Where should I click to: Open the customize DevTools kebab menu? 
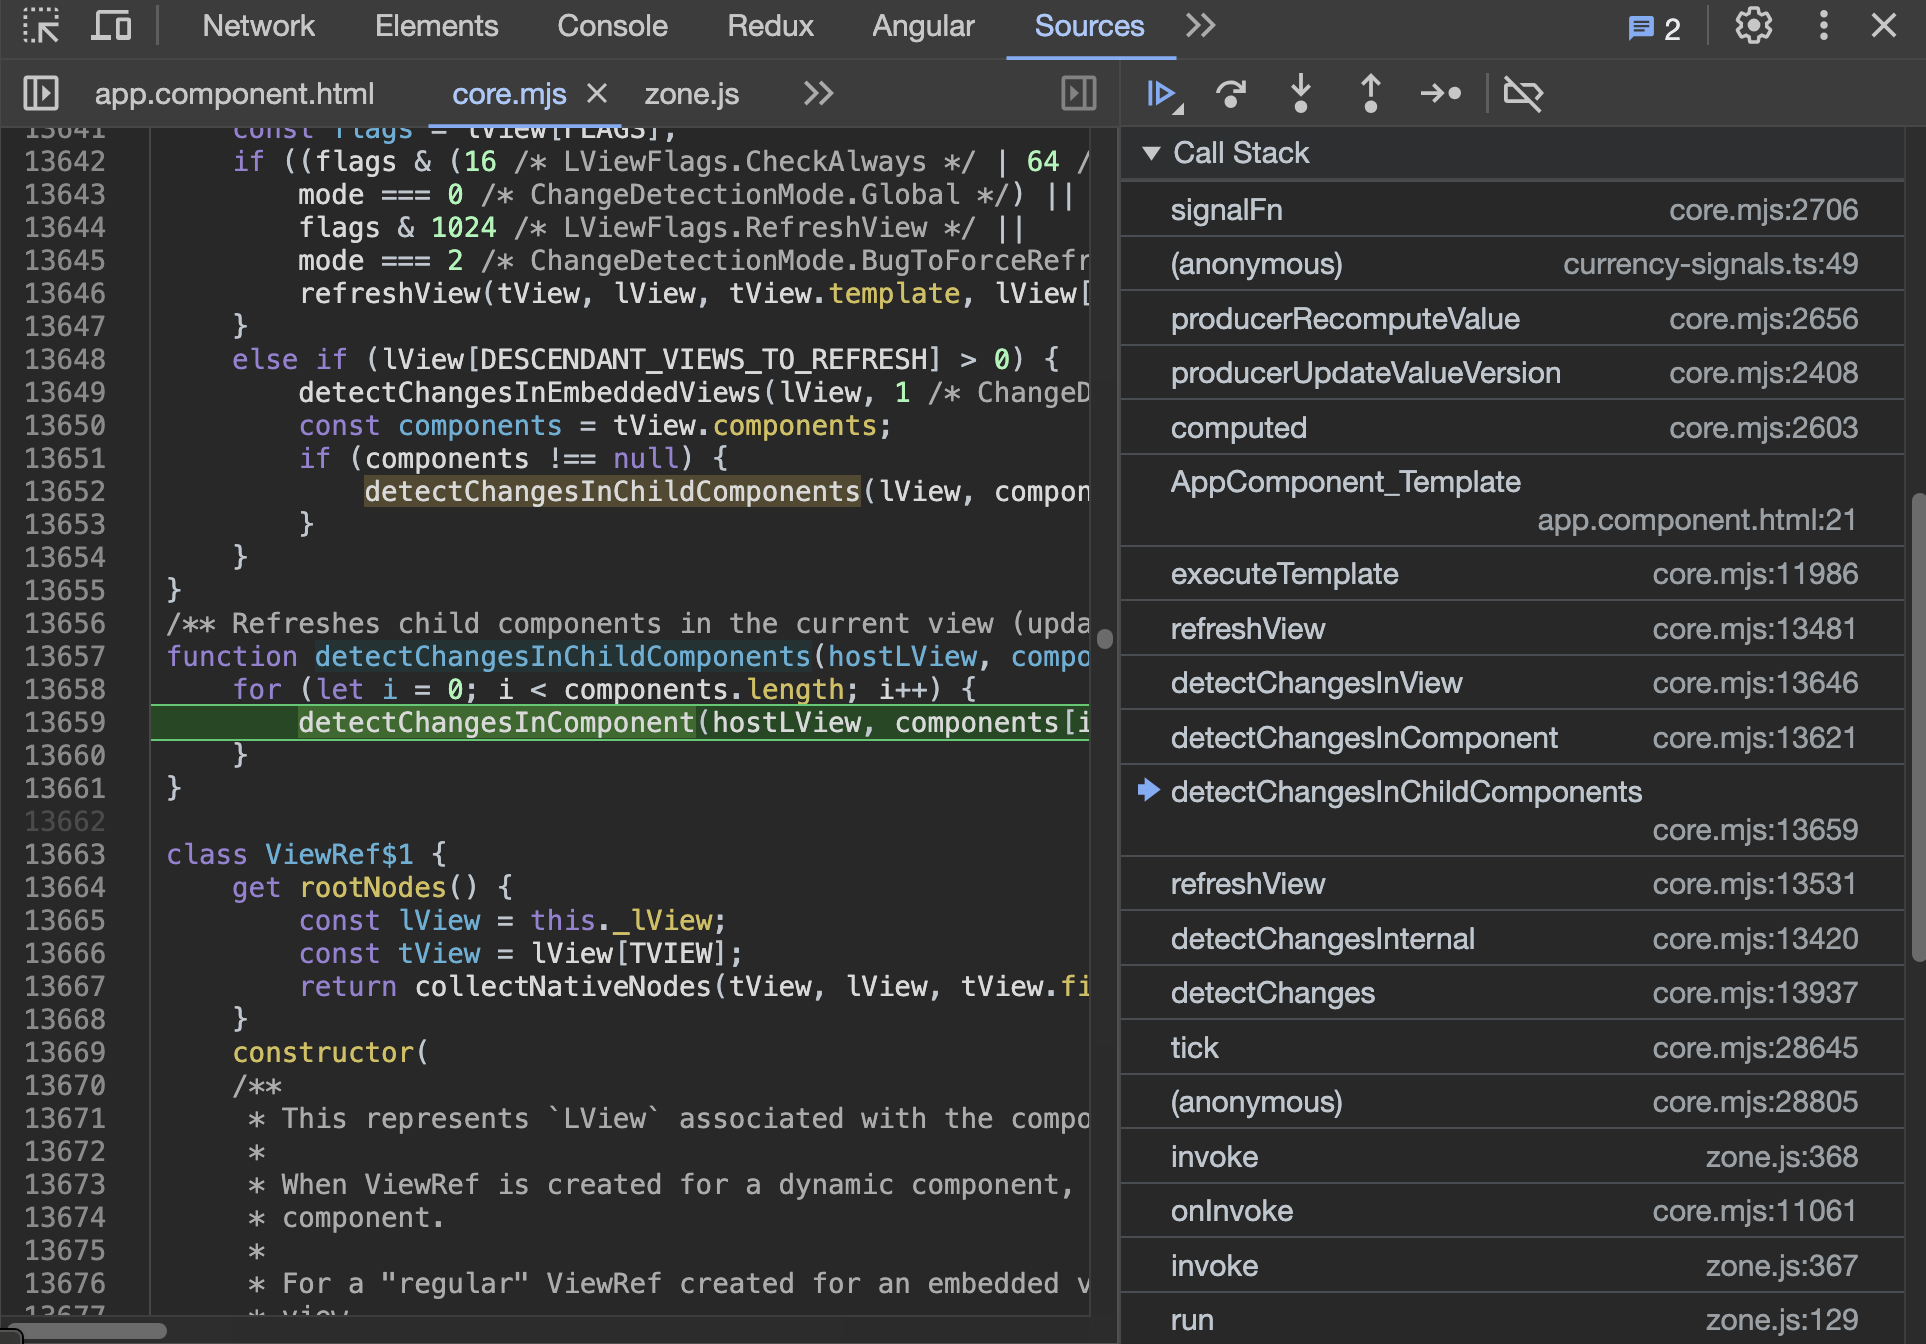pyautogui.click(x=1823, y=26)
